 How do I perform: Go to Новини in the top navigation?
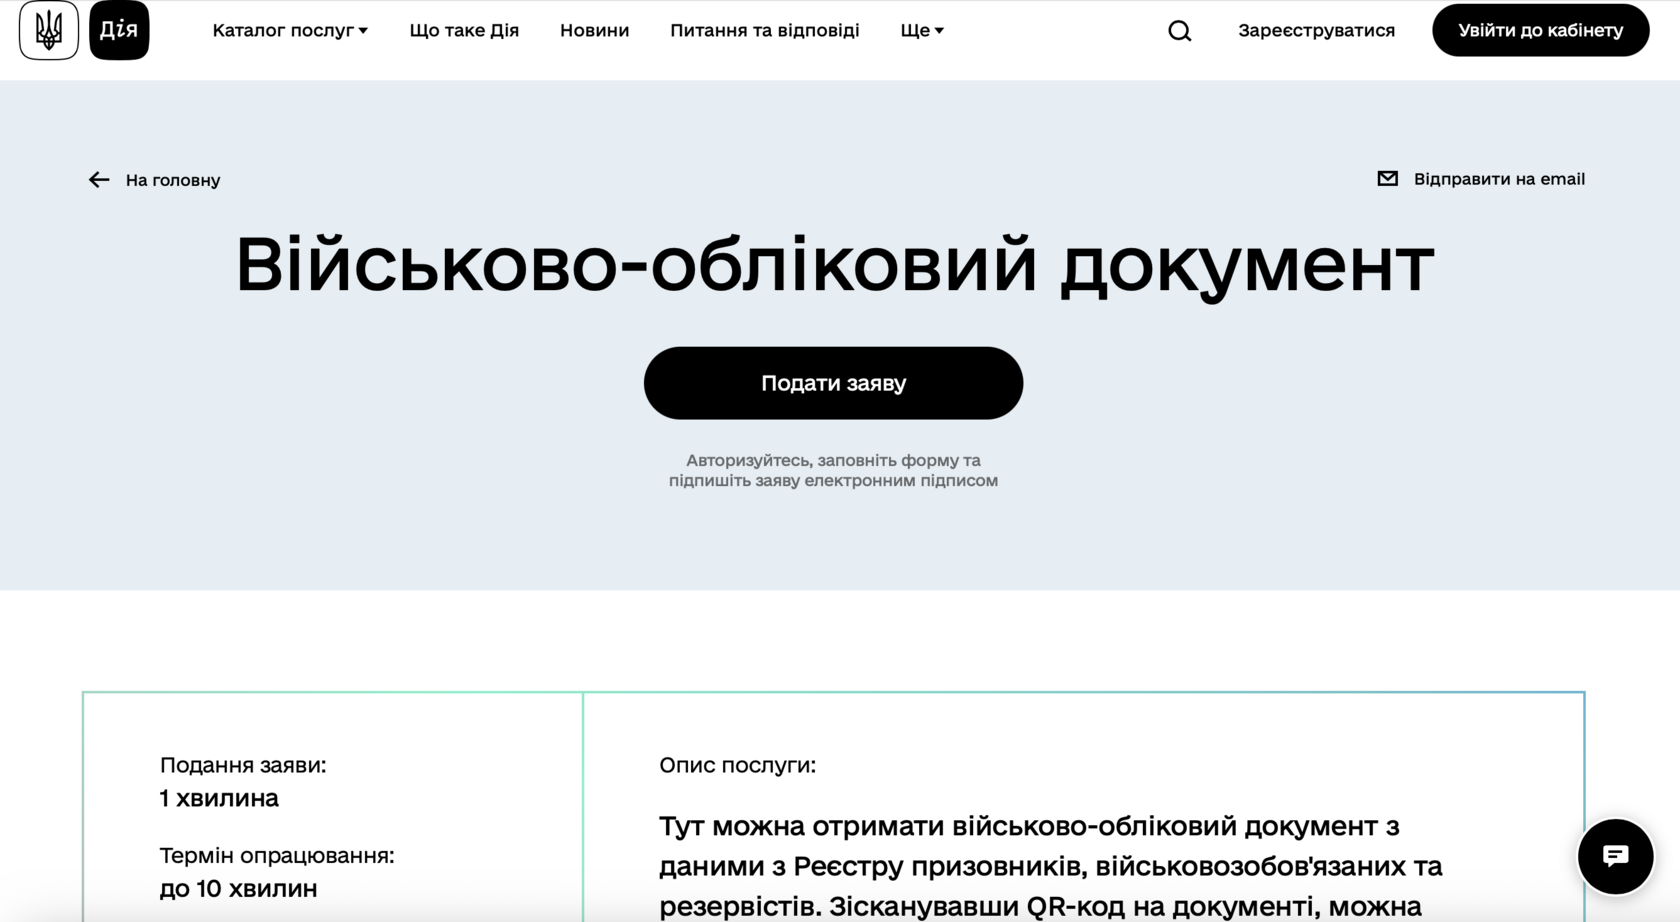(594, 30)
